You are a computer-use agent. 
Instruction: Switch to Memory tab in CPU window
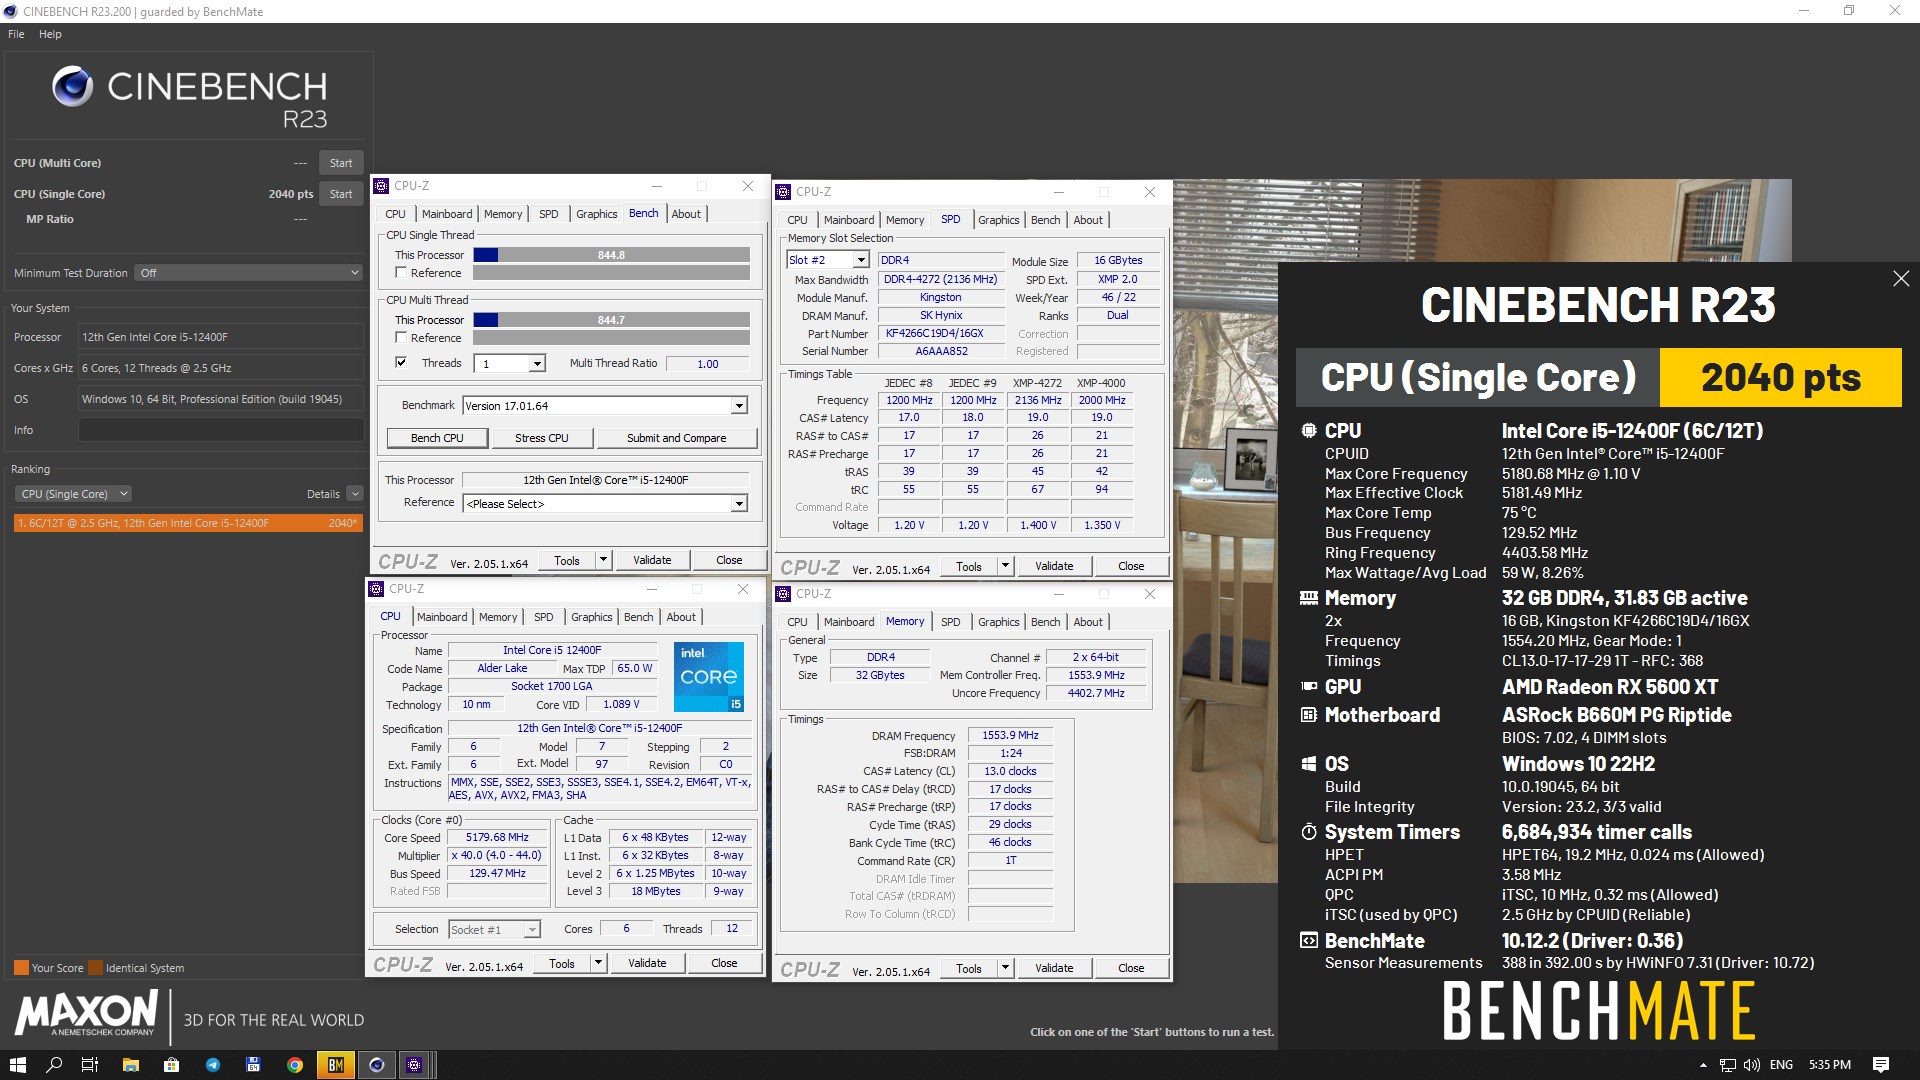[x=498, y=617]
